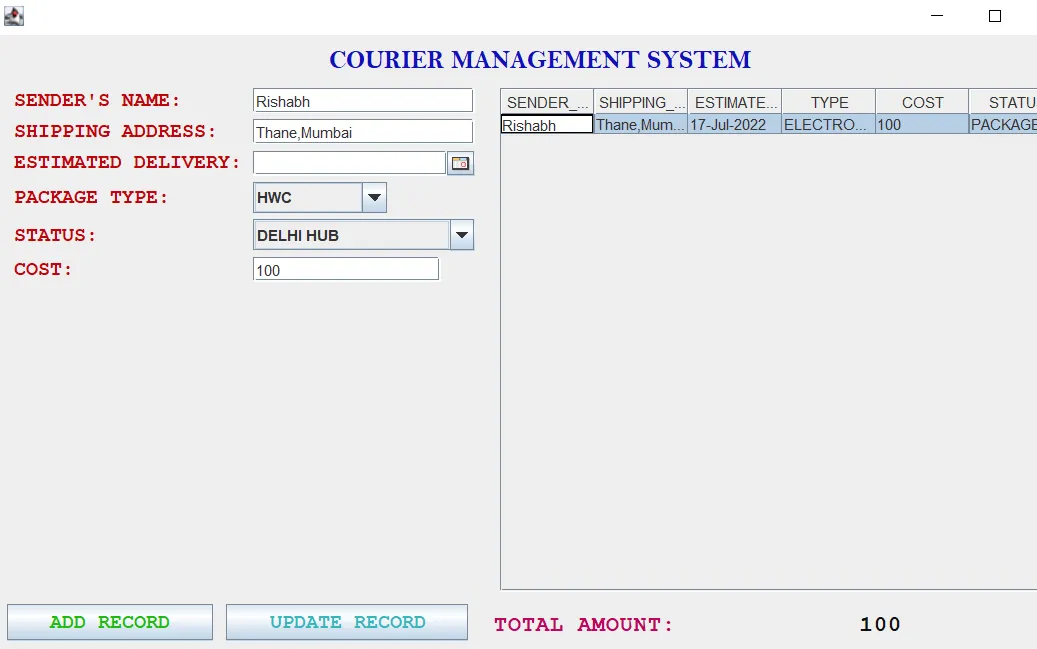Click inside the sender's name field showing Rishabh
This screenshot has height=649, width=1037.
pos(362,99)
